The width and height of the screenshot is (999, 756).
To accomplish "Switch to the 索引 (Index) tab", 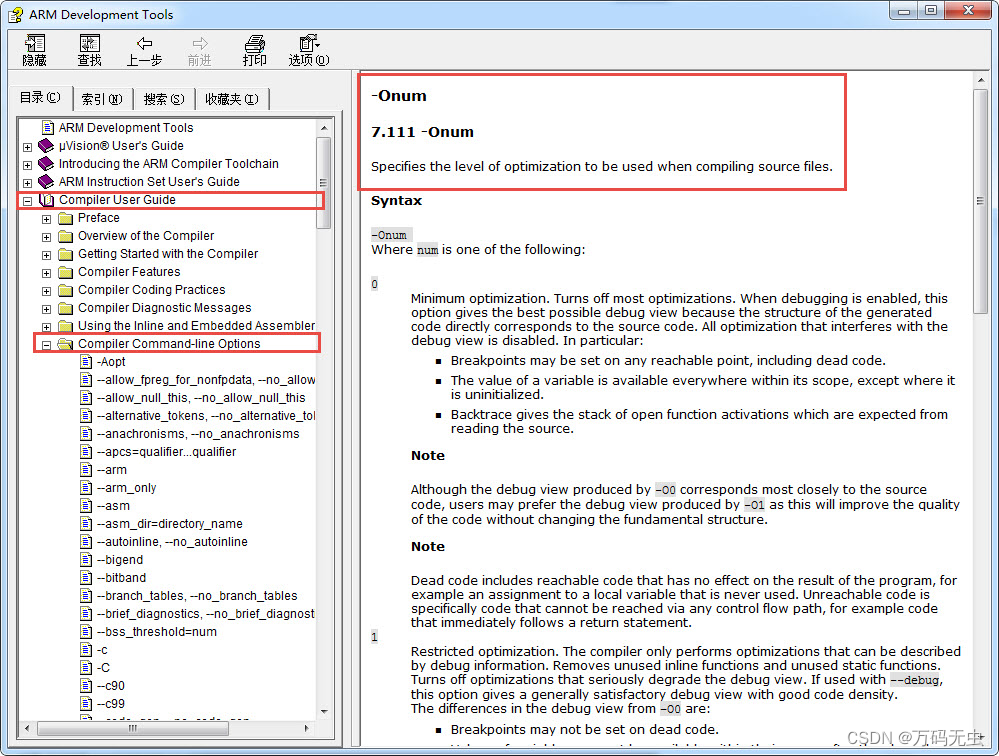I will (x=102, y=99).
